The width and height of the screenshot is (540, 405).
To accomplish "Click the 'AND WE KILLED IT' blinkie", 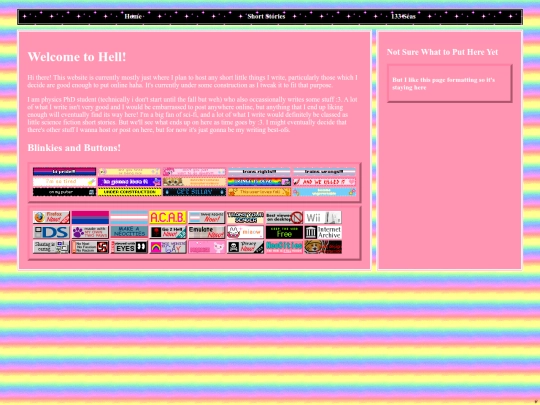I will point(324,181).
